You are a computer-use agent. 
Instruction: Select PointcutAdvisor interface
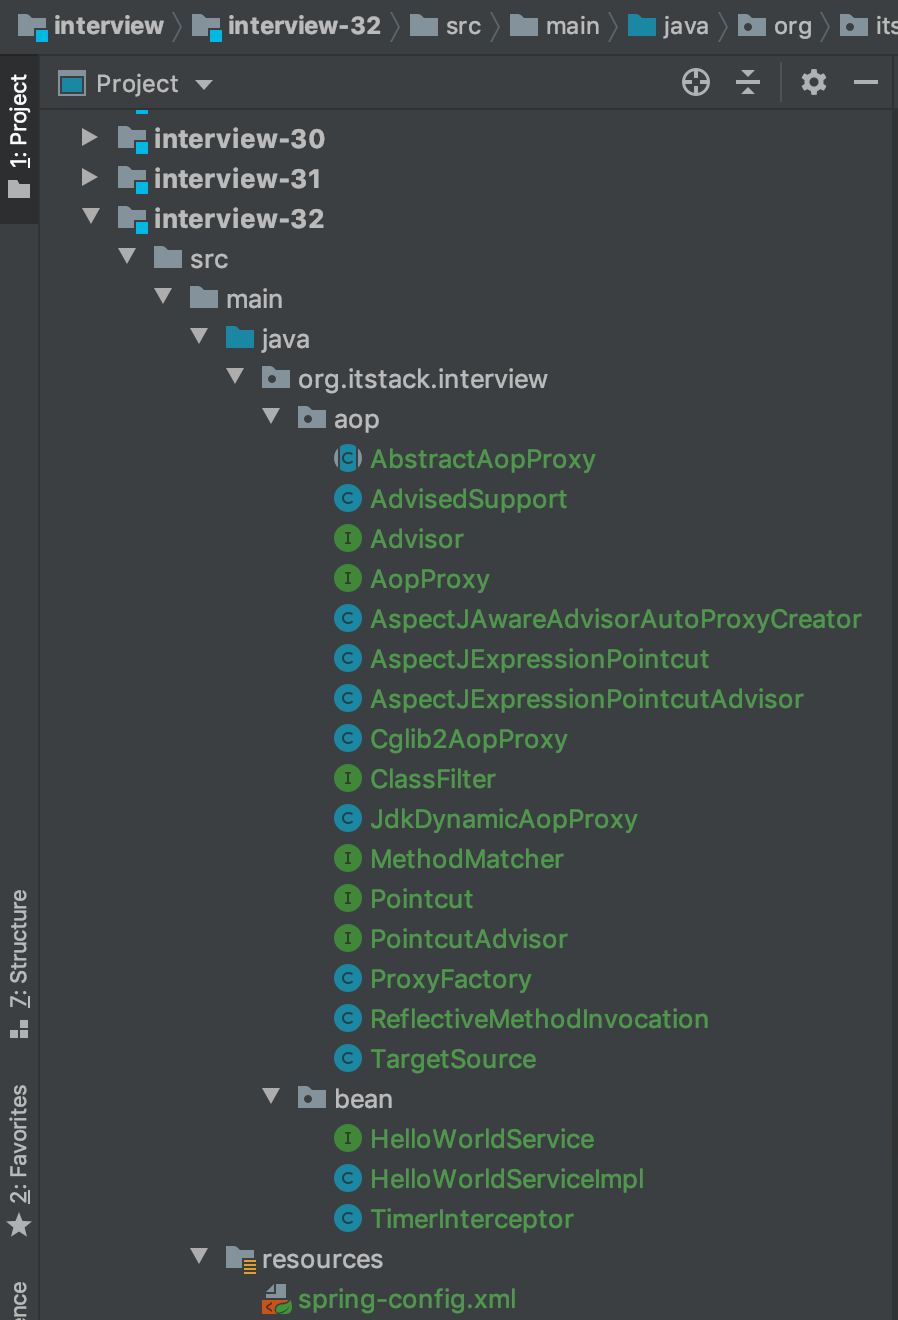[x=469, y=939]
